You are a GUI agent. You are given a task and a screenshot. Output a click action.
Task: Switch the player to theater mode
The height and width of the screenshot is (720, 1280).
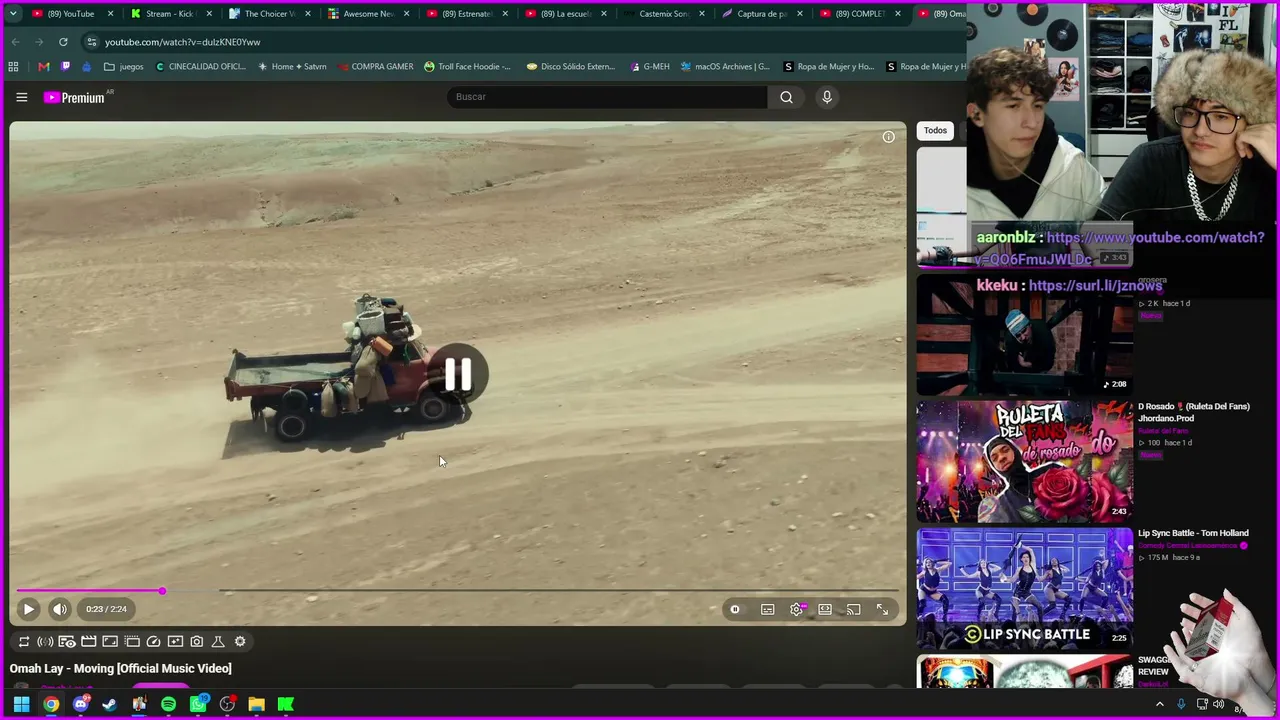[825, 609]
